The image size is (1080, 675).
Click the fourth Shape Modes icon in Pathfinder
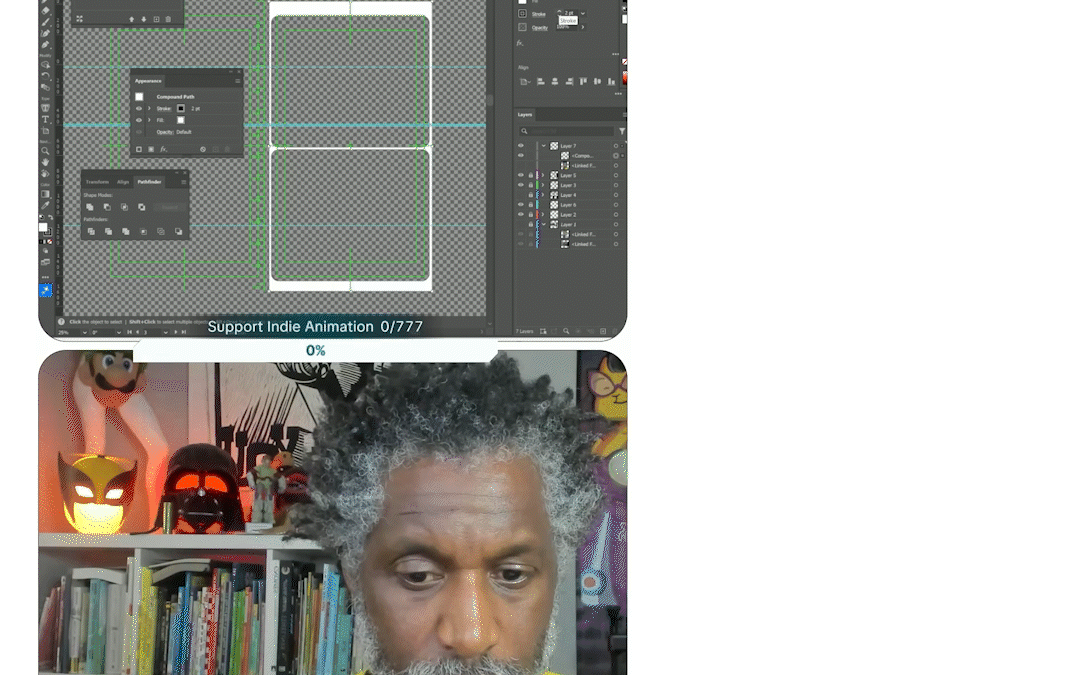coord(141,207)
